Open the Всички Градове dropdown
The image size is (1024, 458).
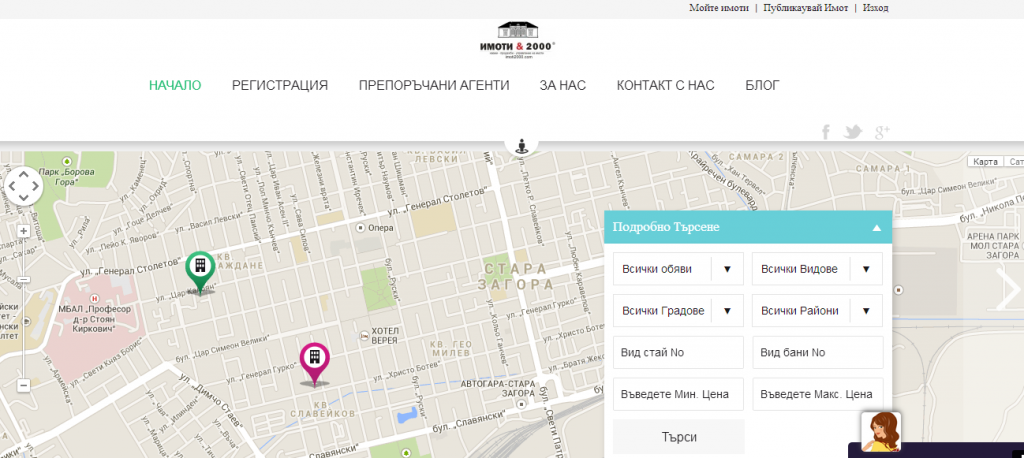[x=679, y=311]
